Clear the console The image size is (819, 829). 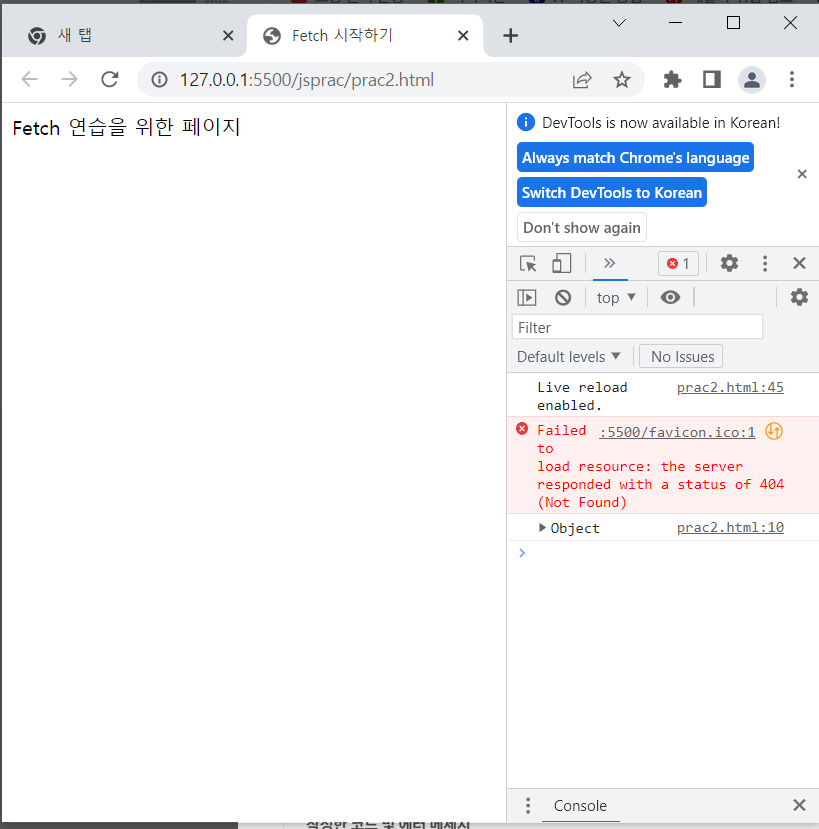(x=563, y=298)
